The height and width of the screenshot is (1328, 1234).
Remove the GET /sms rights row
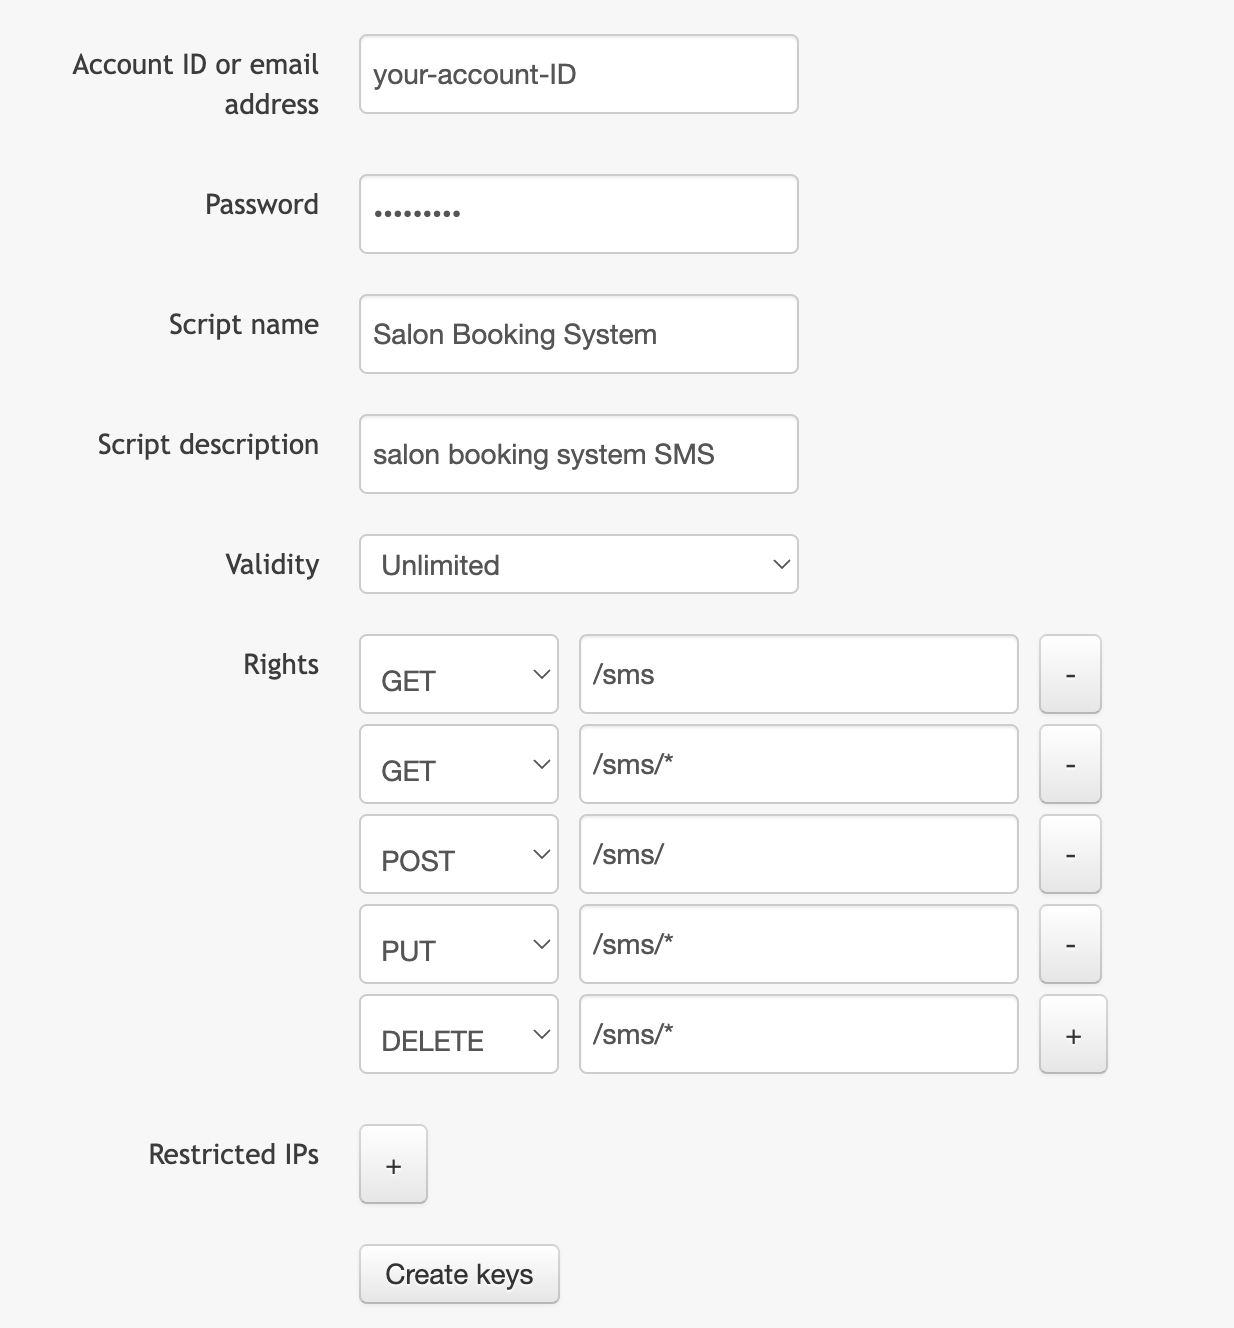pyautogui.click(x=1070, y=674)
